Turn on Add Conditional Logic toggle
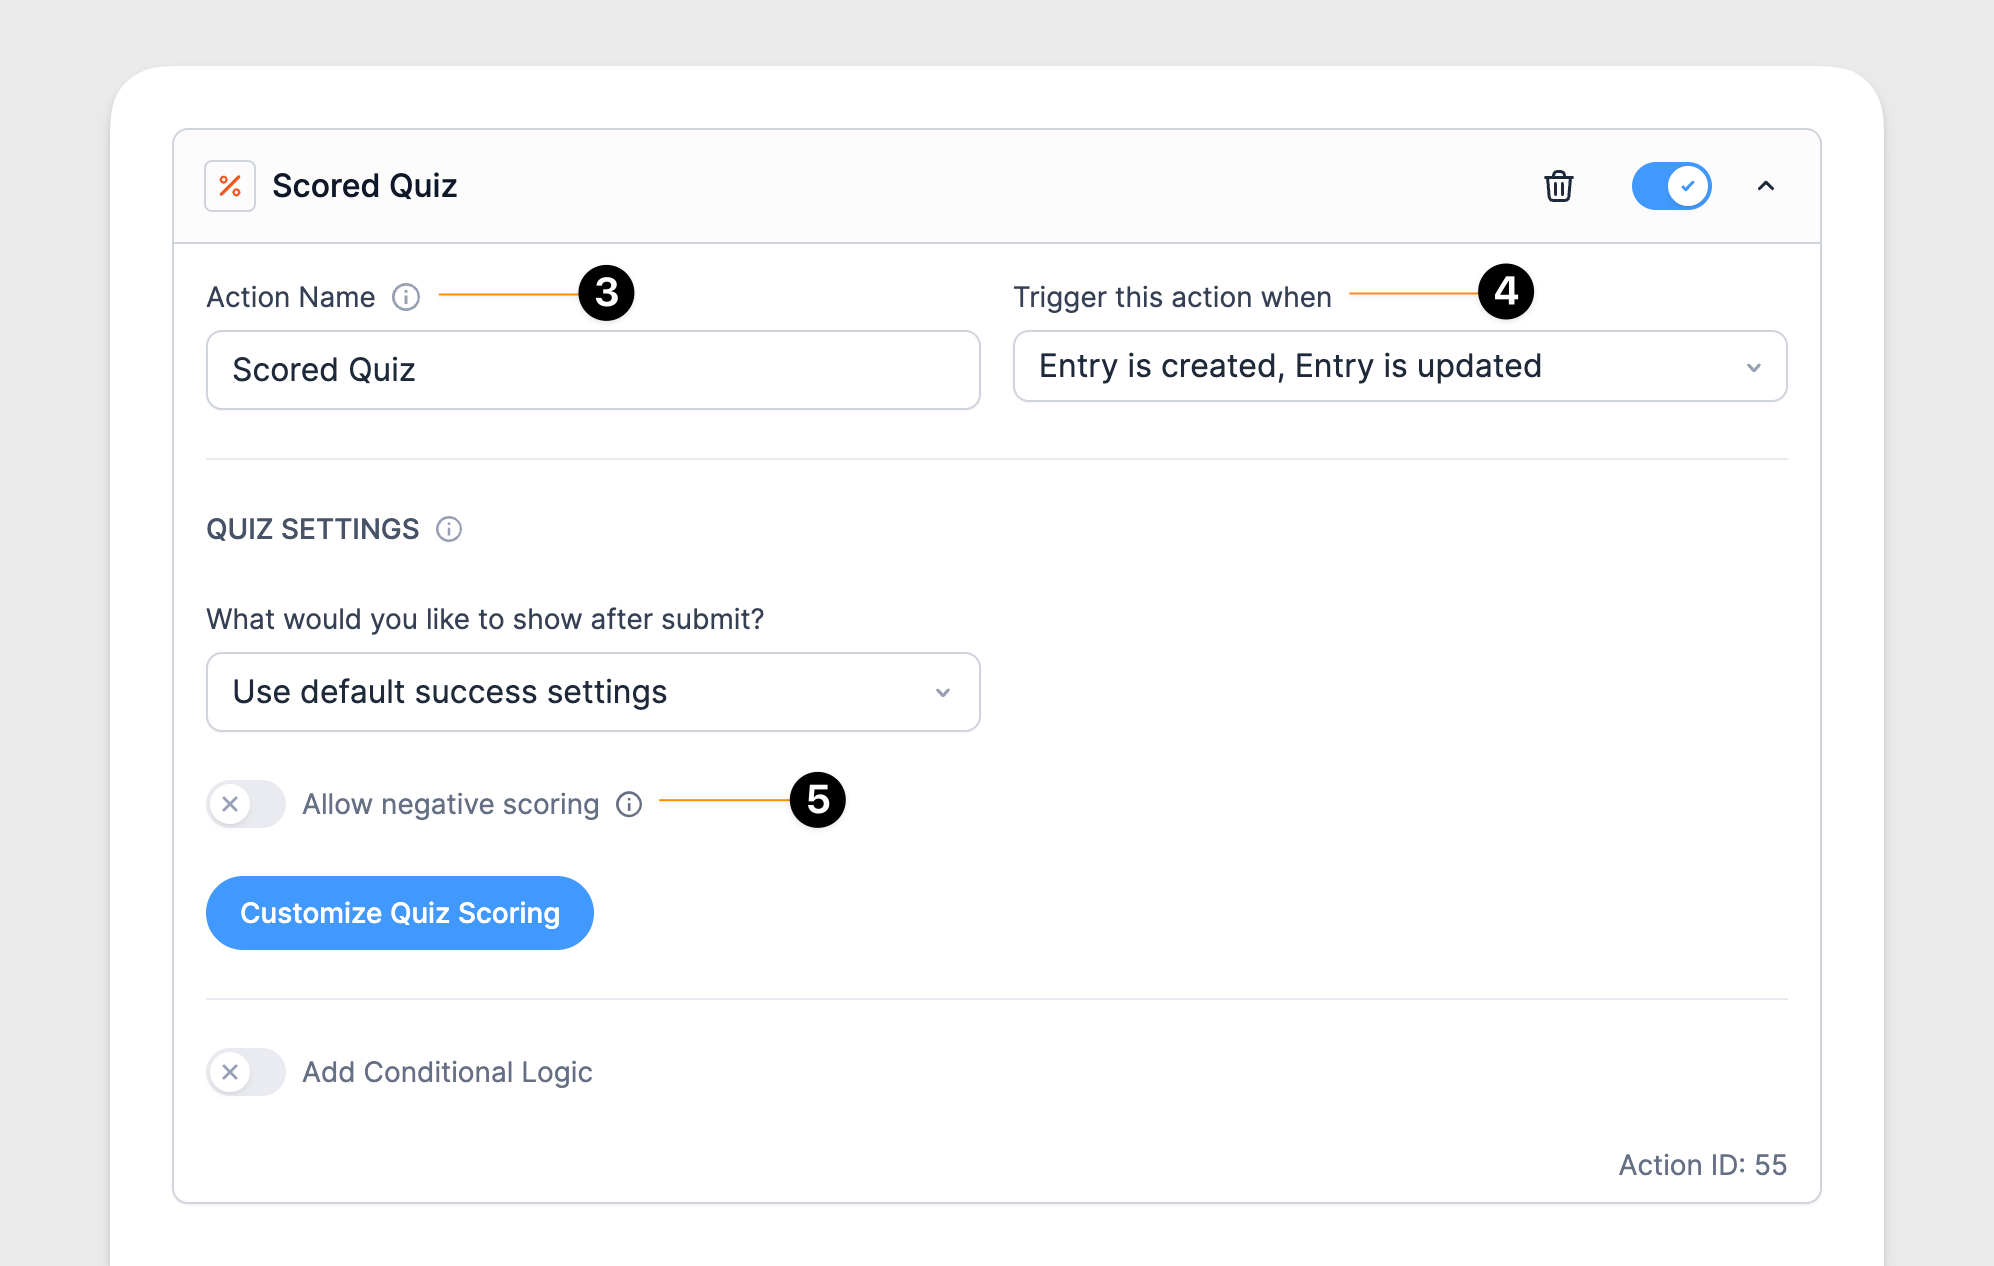The width and height of the screenshot is (1994, 1266). [x=246, y=1072]
